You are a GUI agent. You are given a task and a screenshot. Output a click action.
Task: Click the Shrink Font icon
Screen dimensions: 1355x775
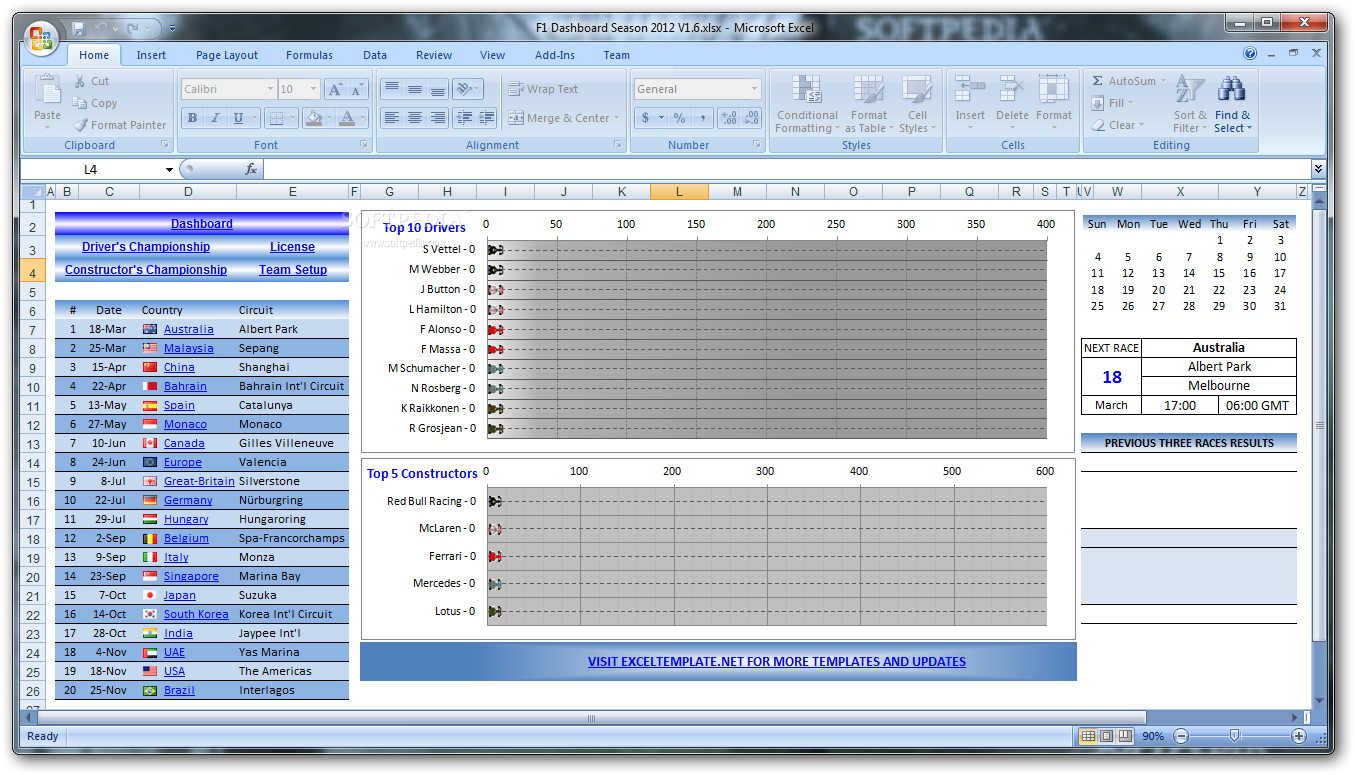tap(359, 89)
